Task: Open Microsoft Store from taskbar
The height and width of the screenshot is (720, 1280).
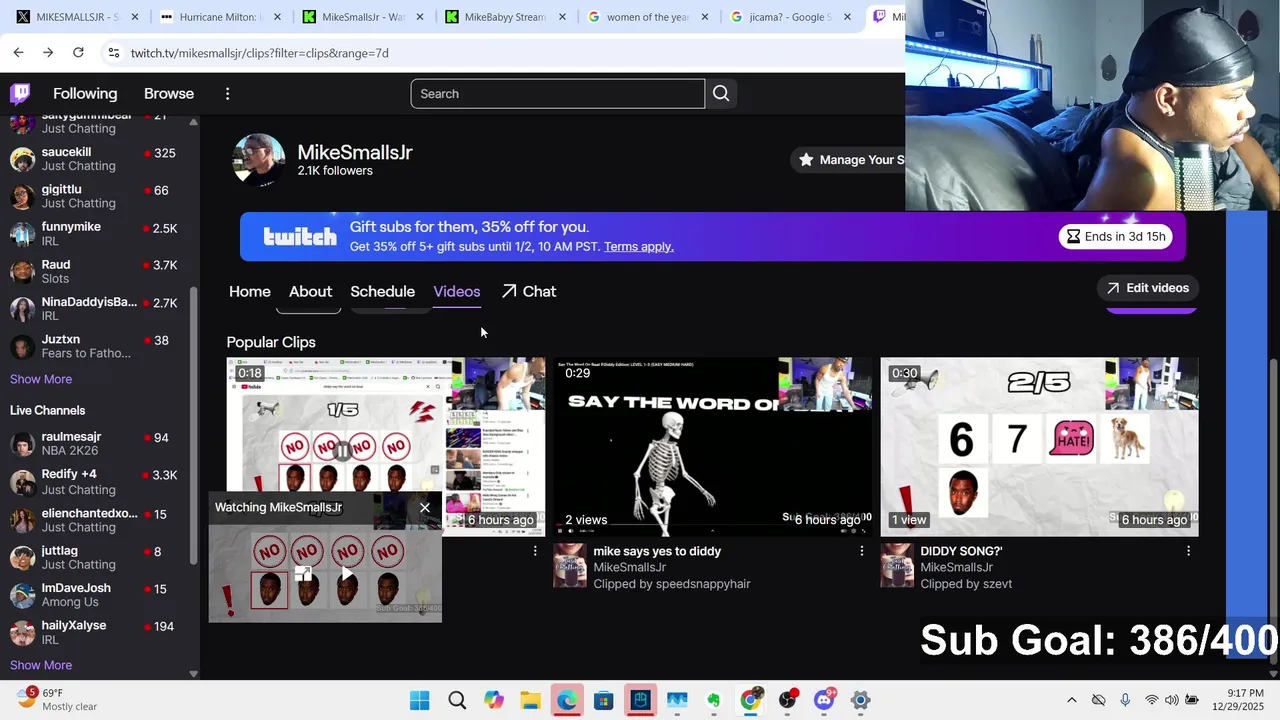Action: tap(604, 700)
